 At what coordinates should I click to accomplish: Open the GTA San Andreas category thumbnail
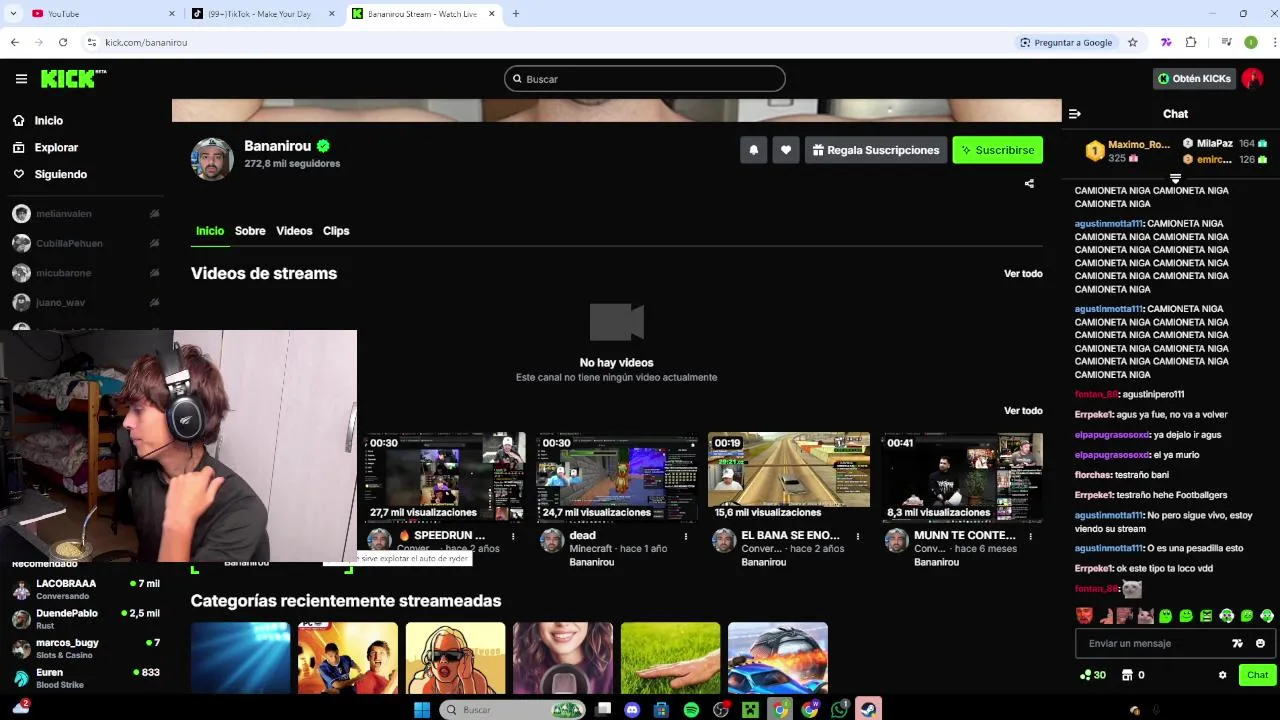coord(455,657)
